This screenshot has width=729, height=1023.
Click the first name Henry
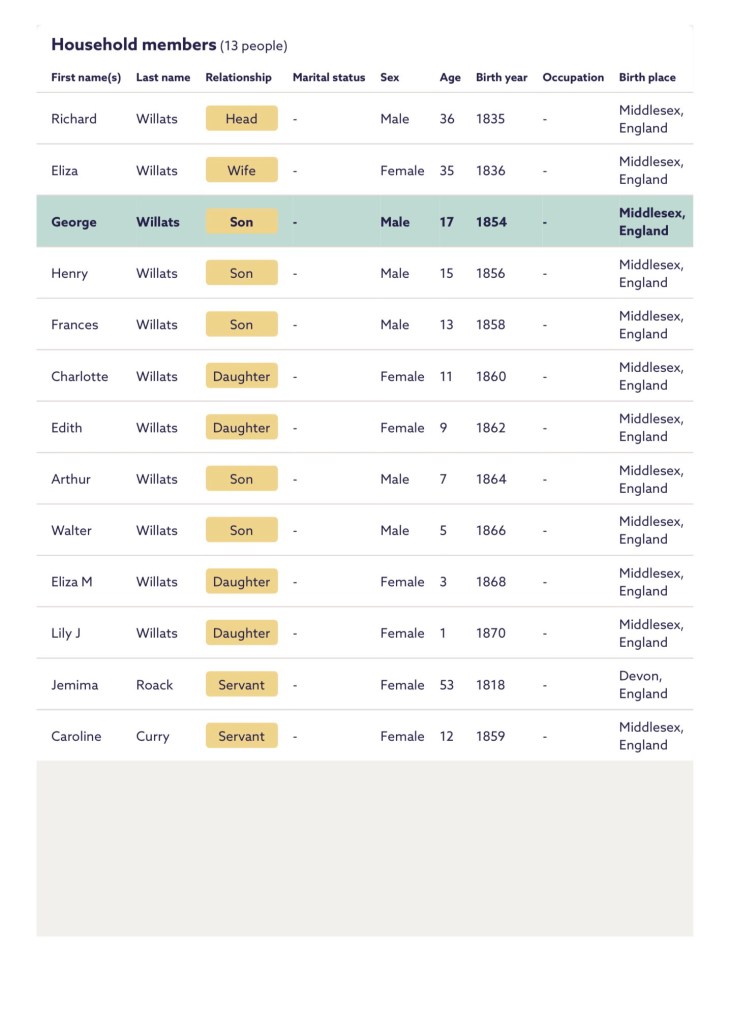[69, 273]
